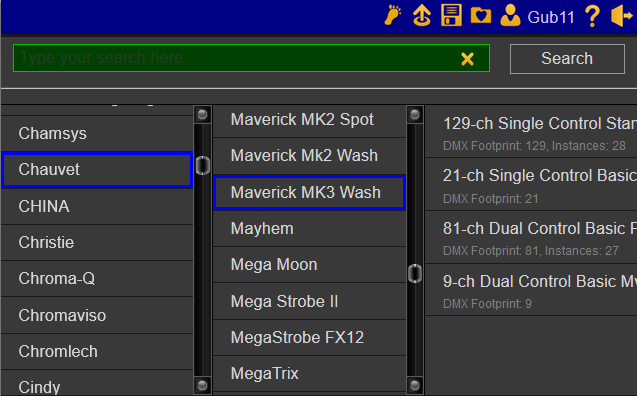
Task: Select fixture Maverick MK3 Wash
Action: [x=310, y=193]
